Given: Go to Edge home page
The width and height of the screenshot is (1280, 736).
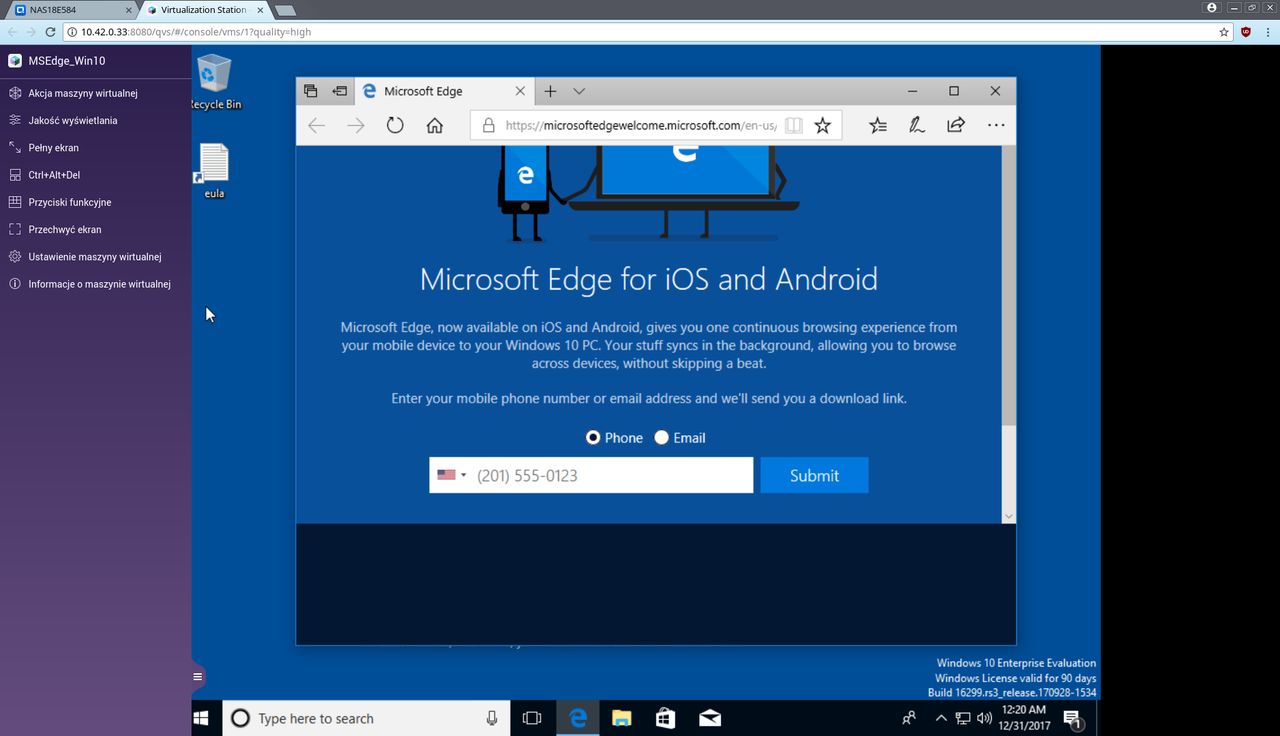Looking at the screenshot, I should [434, 126].
